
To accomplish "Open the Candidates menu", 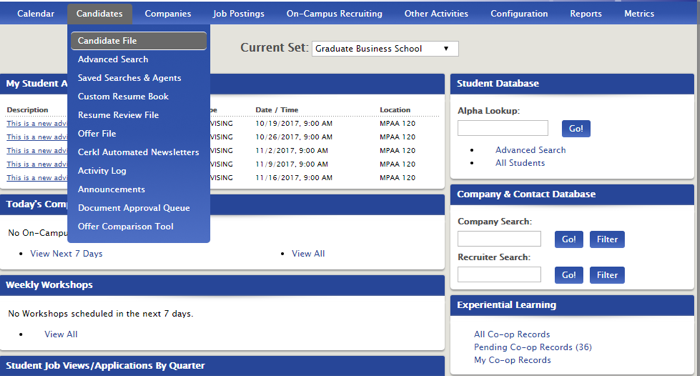I will [100, 14].
